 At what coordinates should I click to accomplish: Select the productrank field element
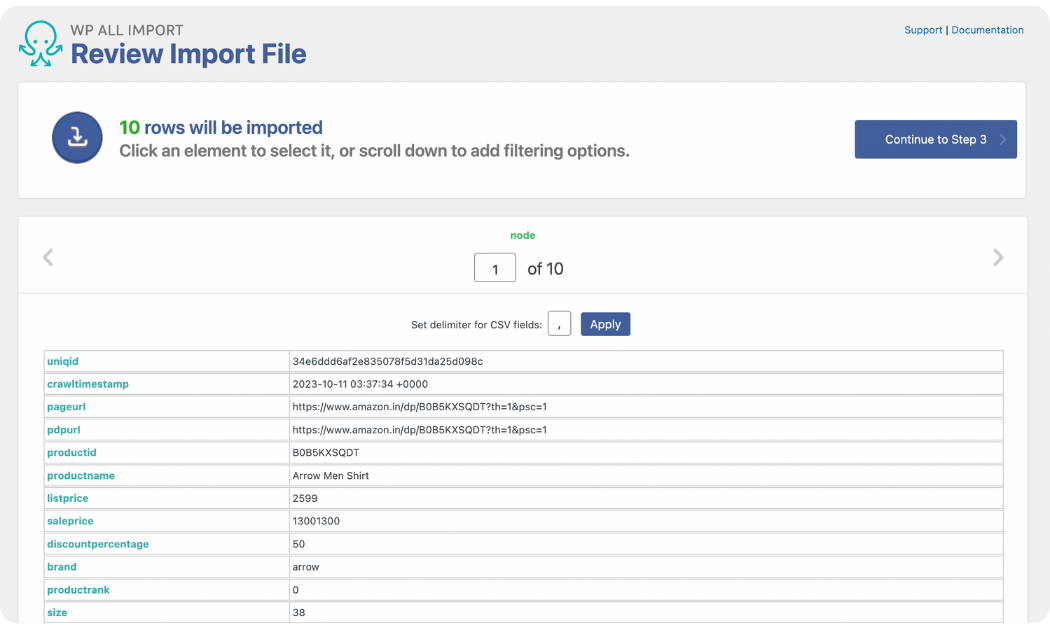pyautogui.click(x=78, y=589)
